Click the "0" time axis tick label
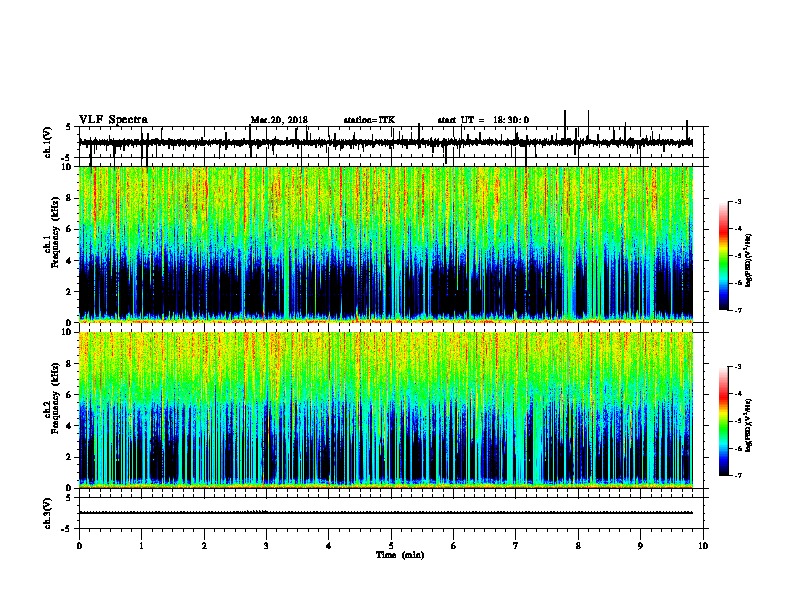 tap(79, 546)
